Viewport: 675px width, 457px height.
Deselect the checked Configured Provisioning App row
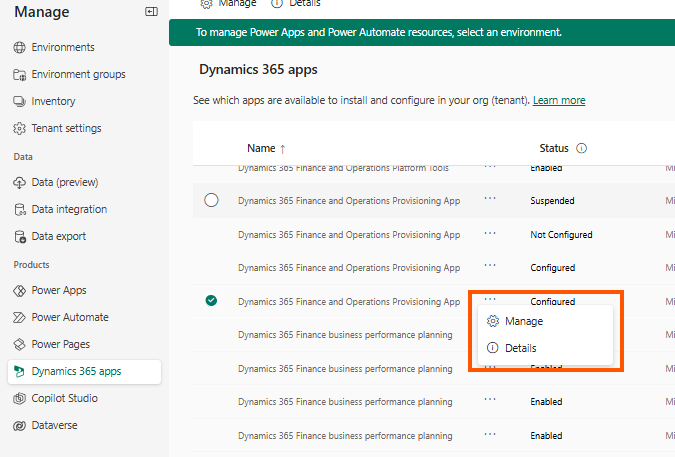[211, 300]
